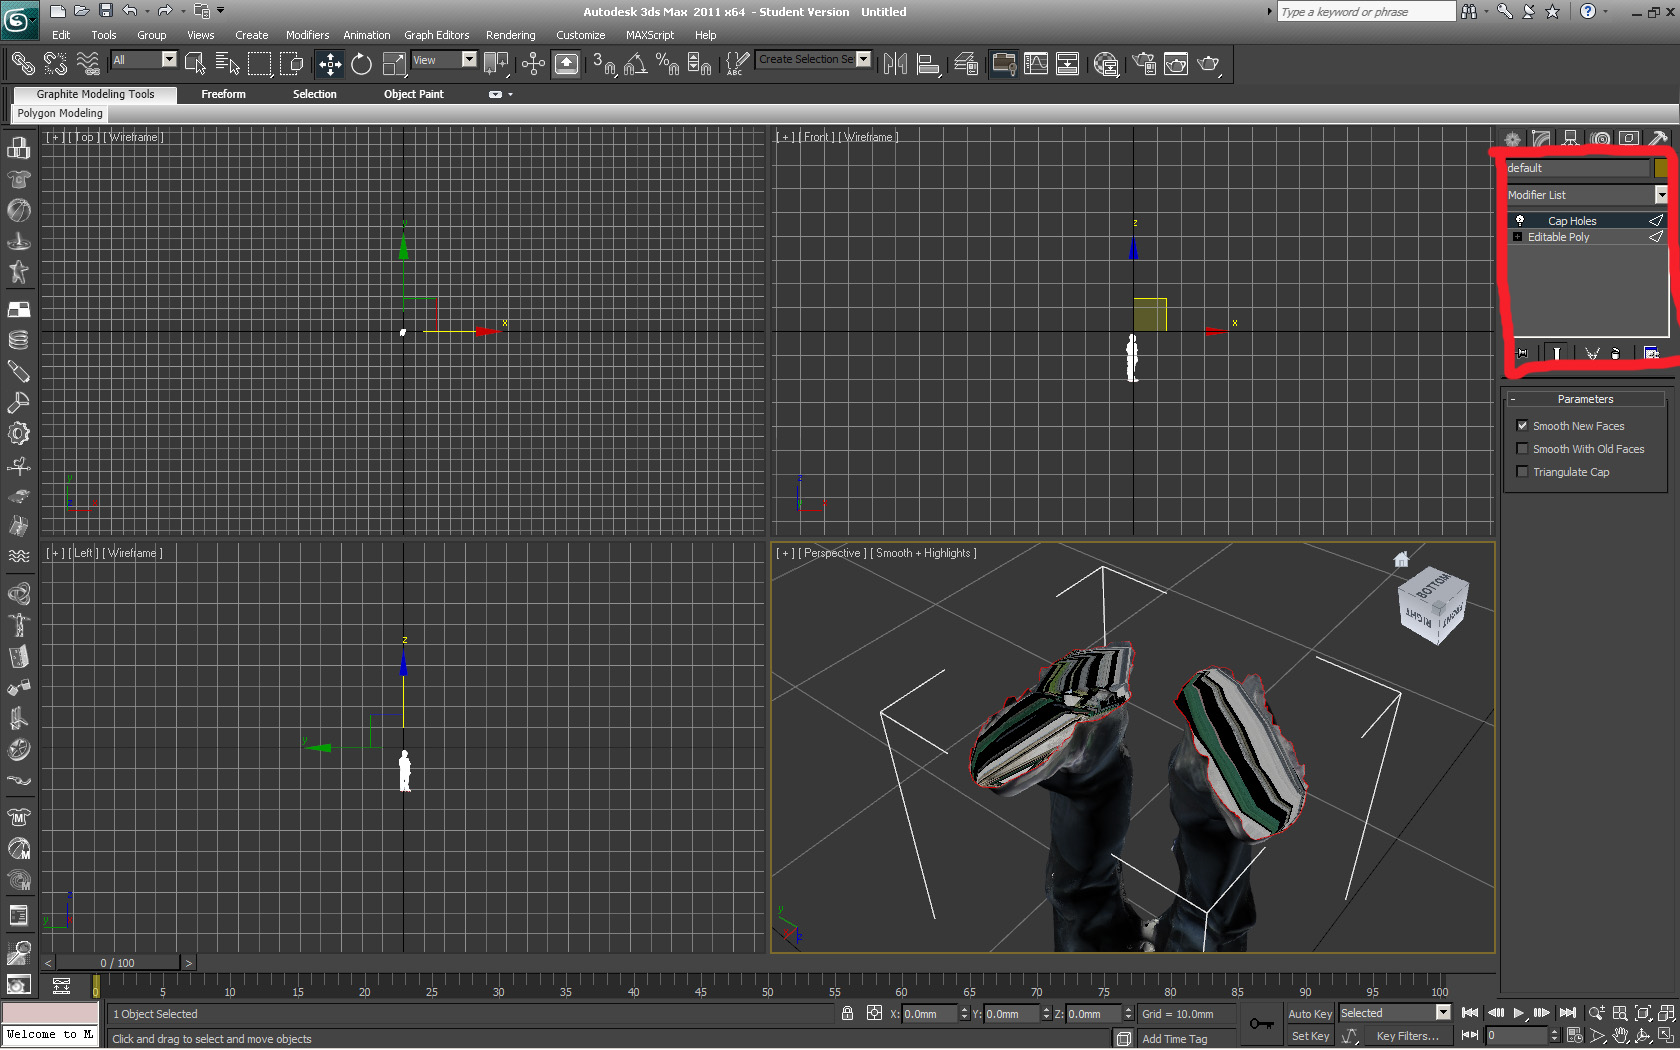Open Key Filters dialog
The width and height of the screenshot is (1680, 1050).
[x=1407, y=1036]
